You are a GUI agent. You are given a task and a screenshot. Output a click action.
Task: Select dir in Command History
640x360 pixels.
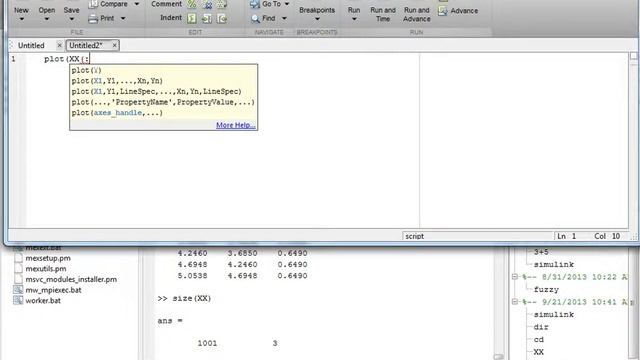[541, 327]
